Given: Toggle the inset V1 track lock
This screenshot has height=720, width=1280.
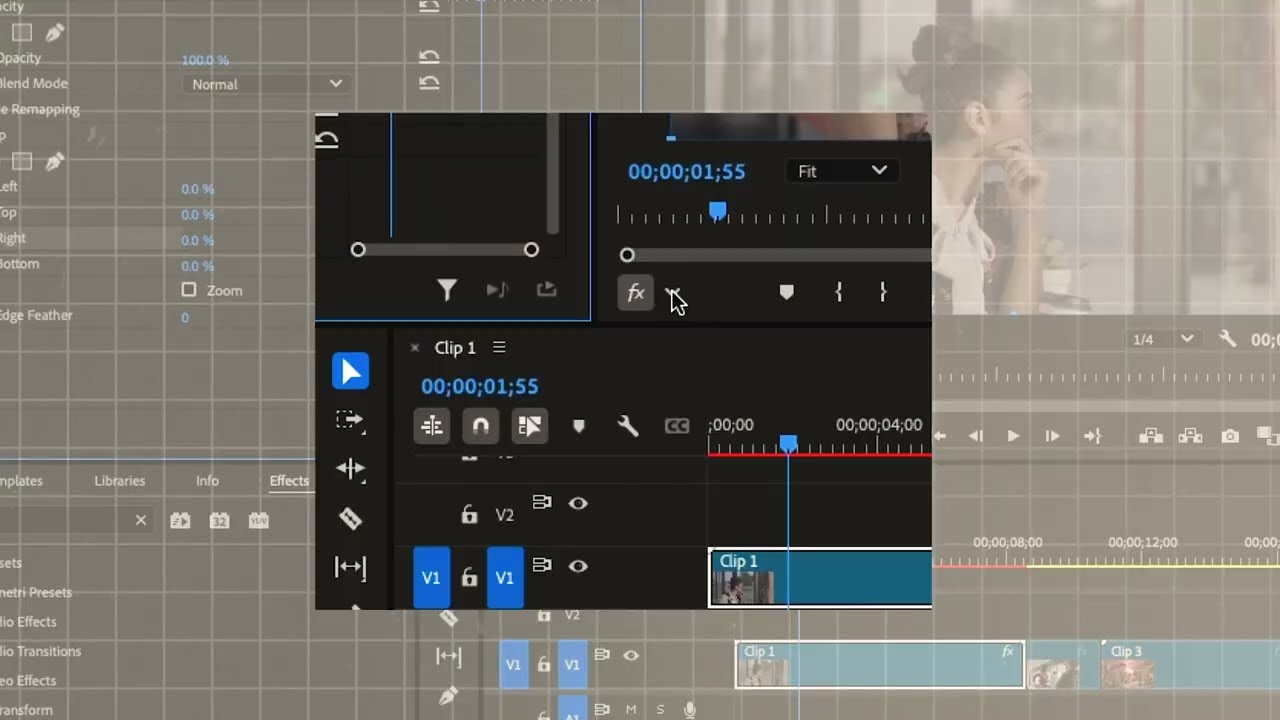Looking at the screenshot, I should (469, 577).
